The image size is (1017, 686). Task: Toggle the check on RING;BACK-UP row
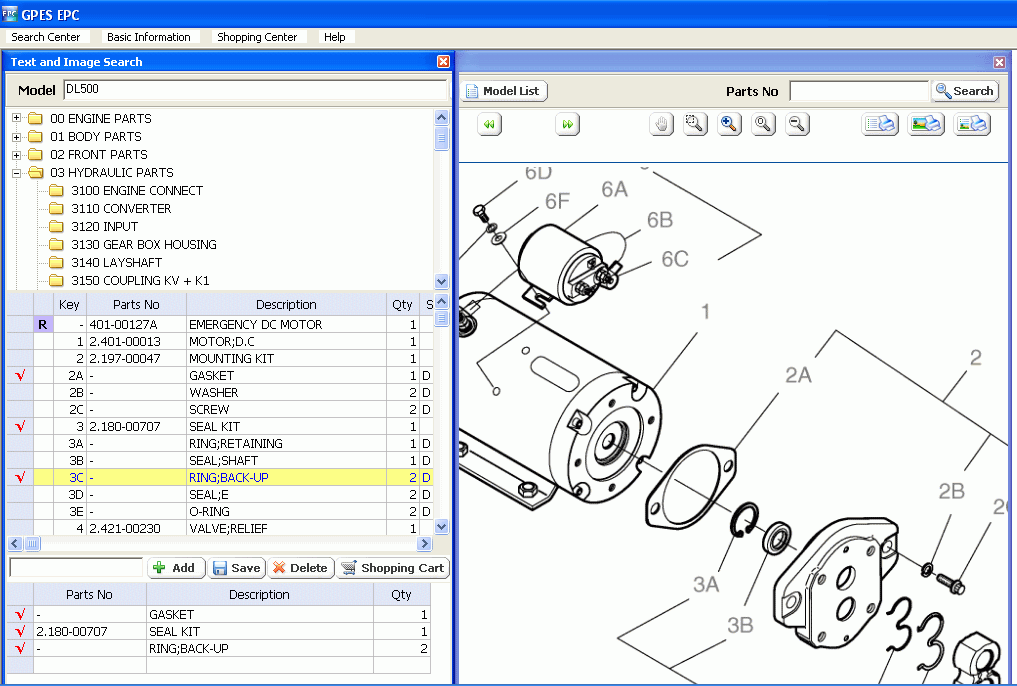18,477
